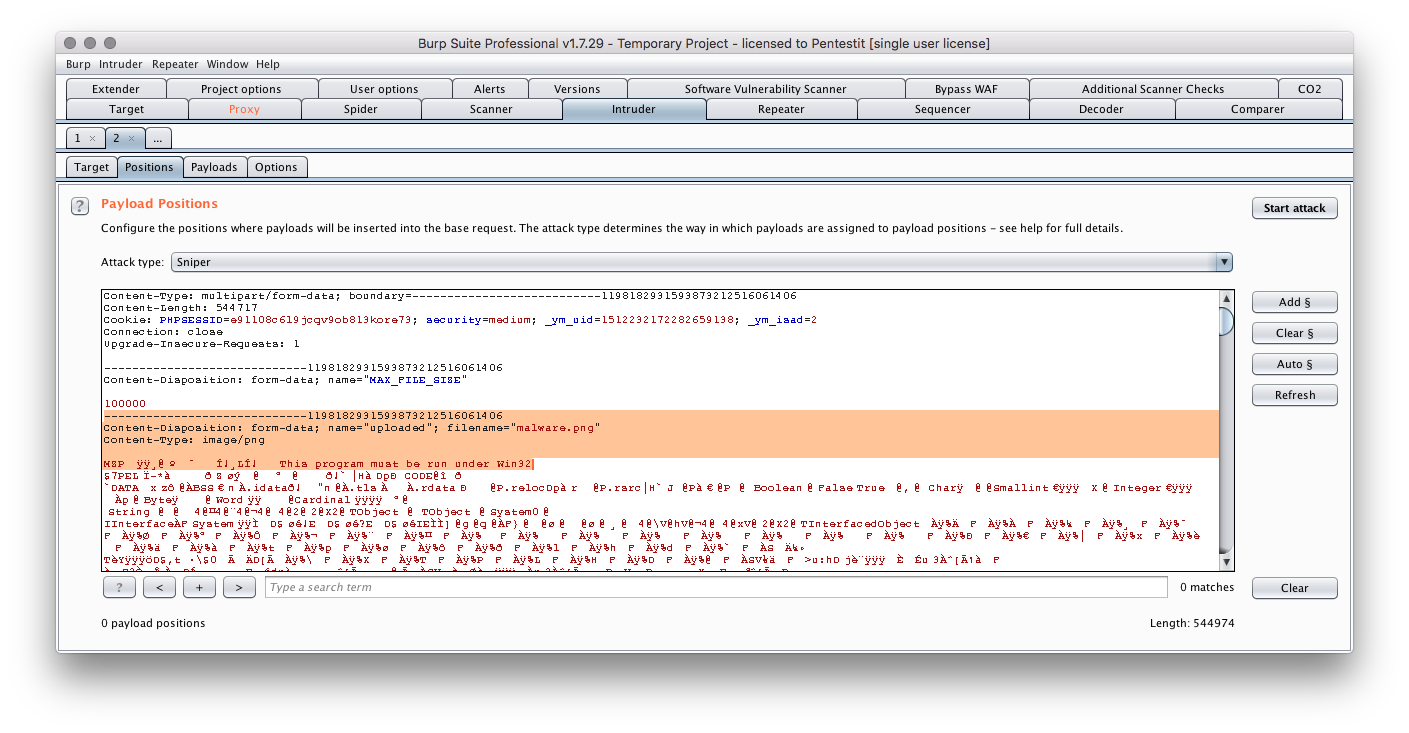
Task: Switch to the User options tab
Action: point(384,89)
